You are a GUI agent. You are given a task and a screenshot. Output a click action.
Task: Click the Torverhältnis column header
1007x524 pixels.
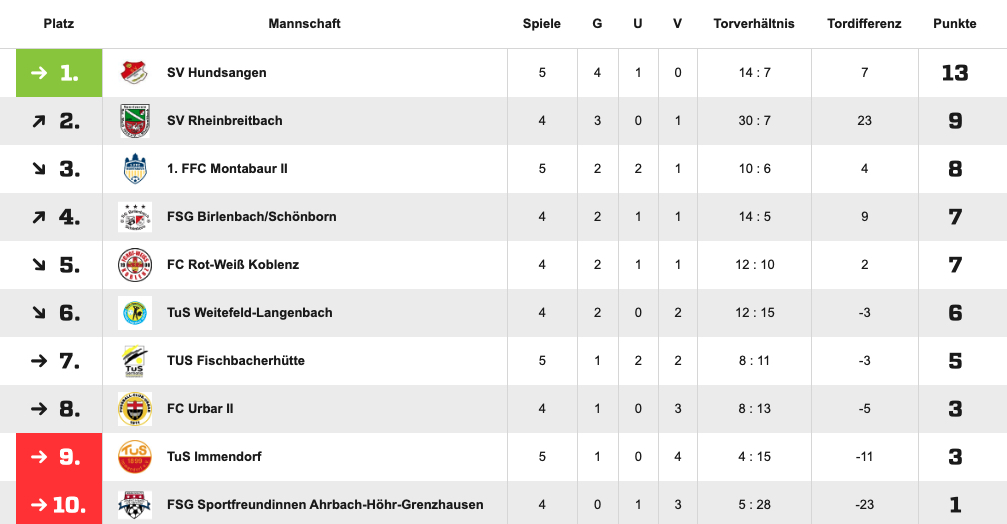pos(754,24)
